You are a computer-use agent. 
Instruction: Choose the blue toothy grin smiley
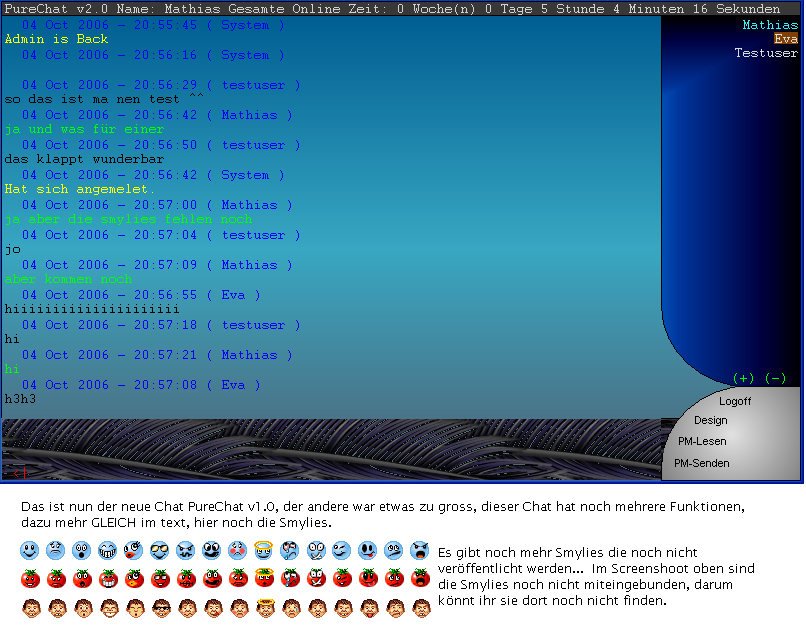coord(107,550)
